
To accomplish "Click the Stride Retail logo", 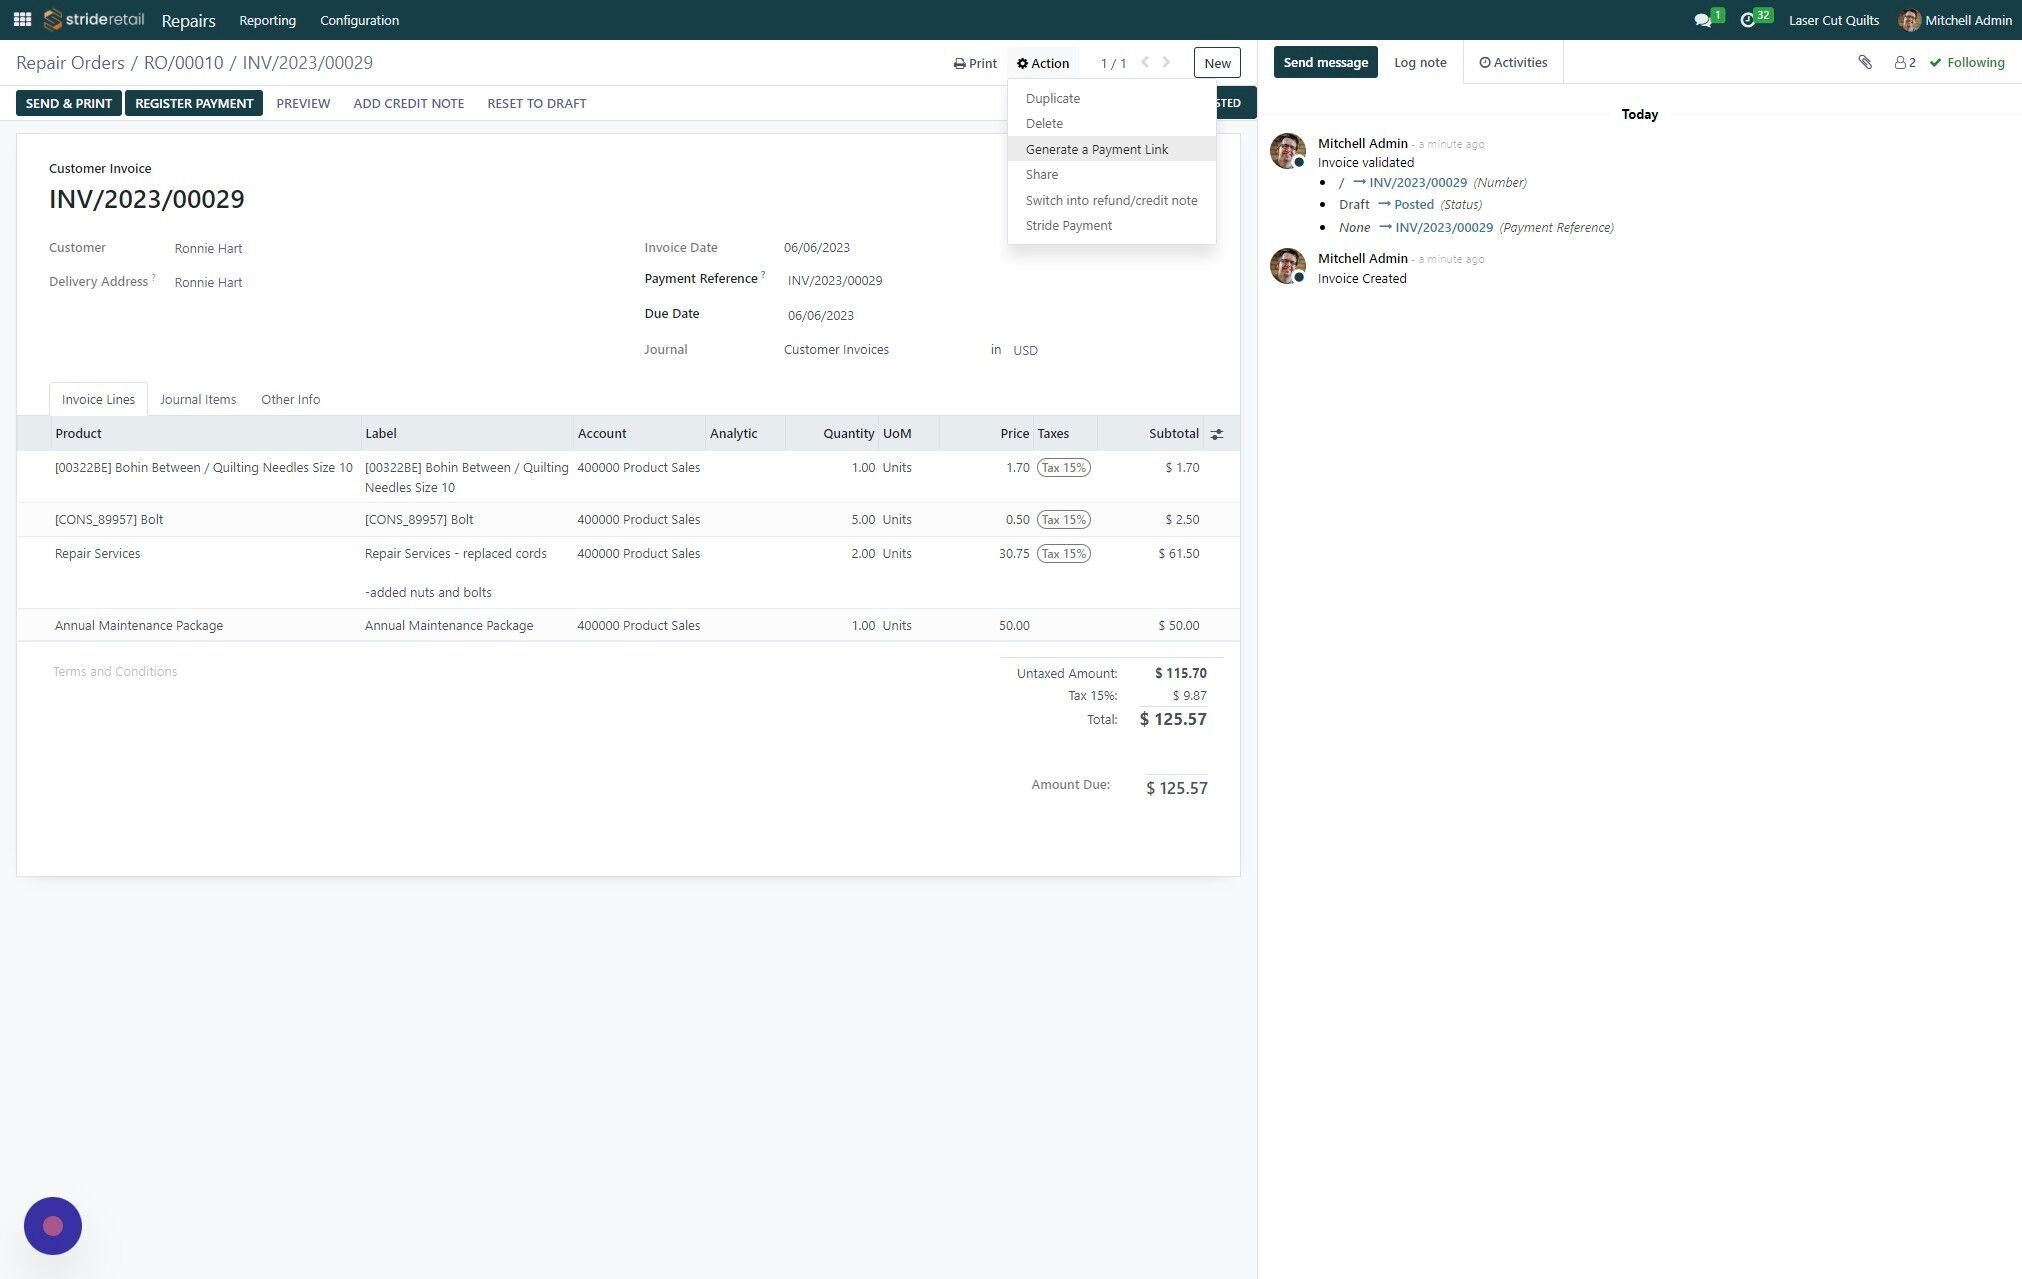I will click(x=94, y=20).
